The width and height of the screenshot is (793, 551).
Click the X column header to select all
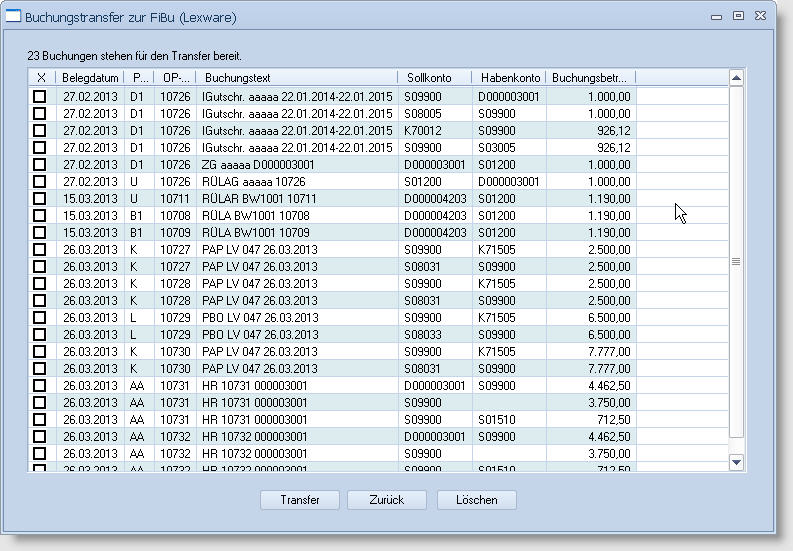41,78
